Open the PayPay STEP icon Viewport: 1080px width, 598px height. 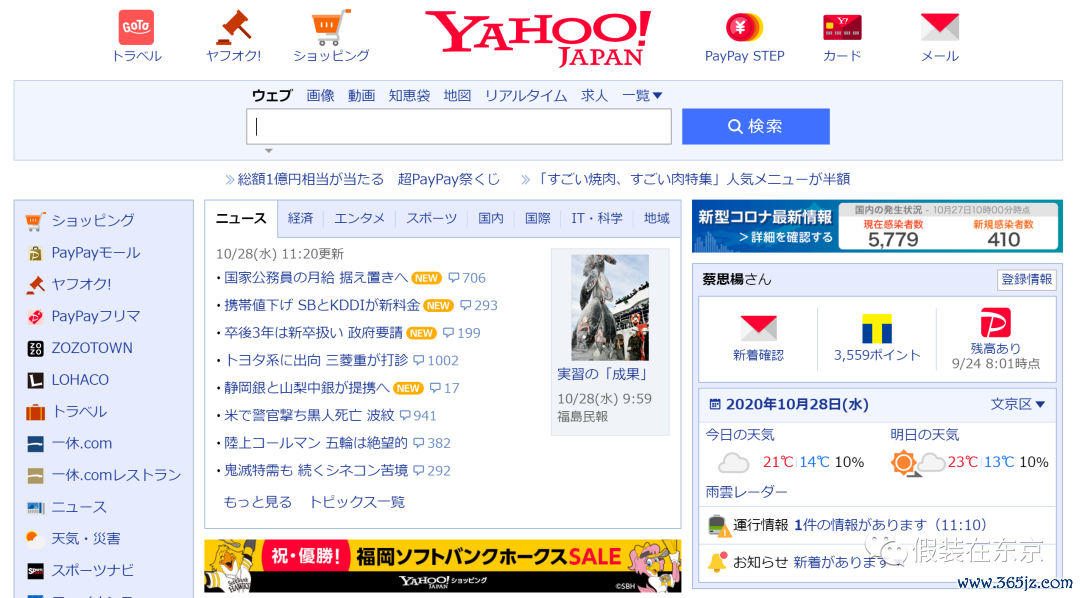[x=745, y=28]
